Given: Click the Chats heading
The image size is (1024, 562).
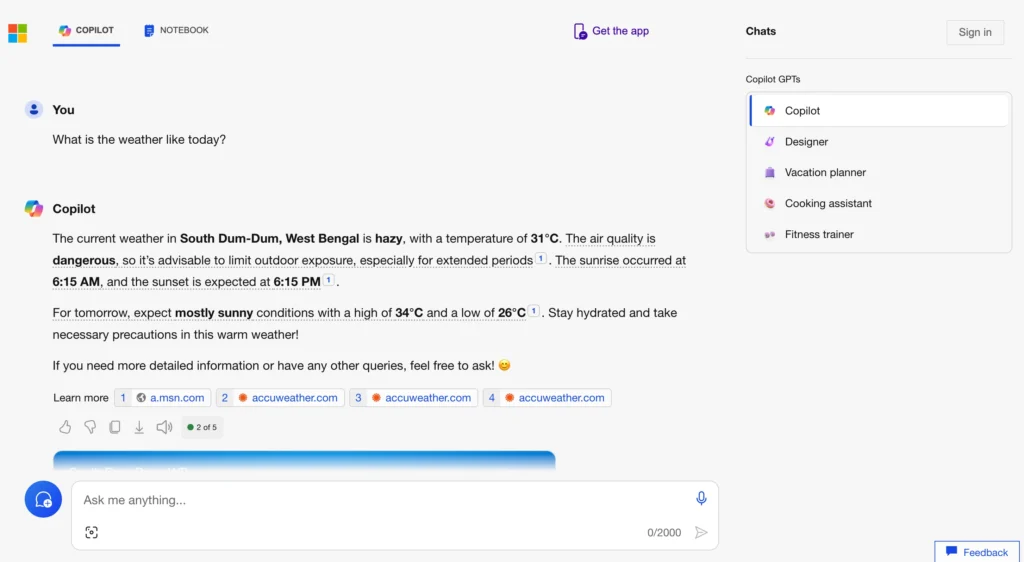Looking at the screenshot, I should [761, 31].
